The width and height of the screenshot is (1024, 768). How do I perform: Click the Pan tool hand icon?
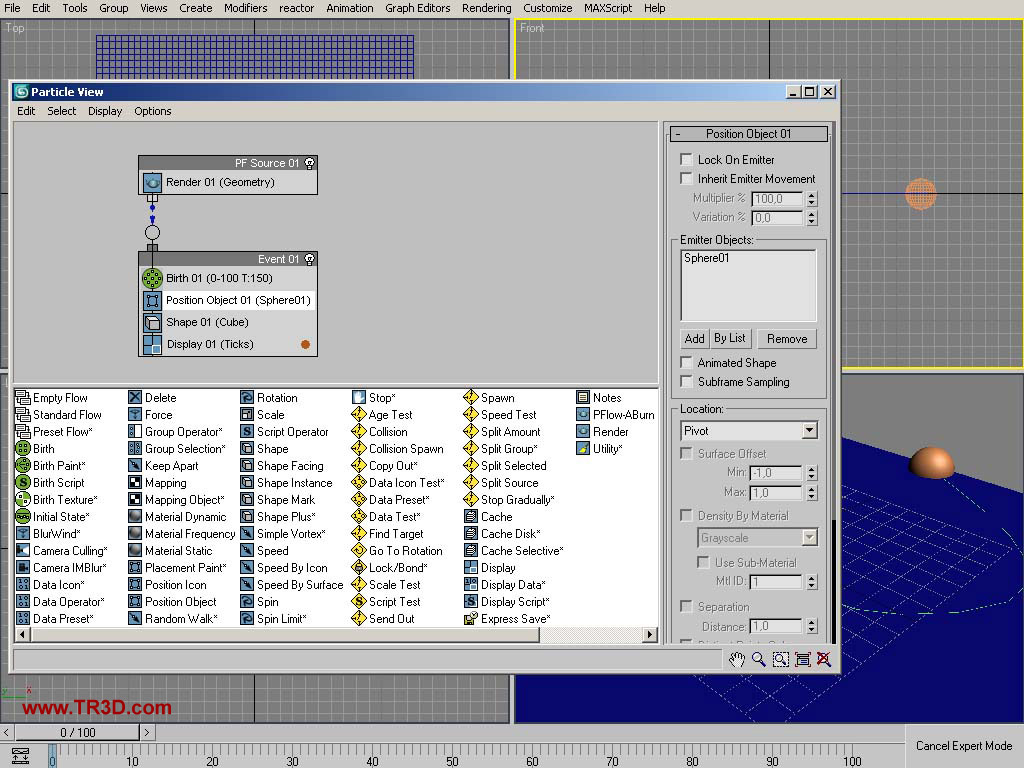(737, 659)
